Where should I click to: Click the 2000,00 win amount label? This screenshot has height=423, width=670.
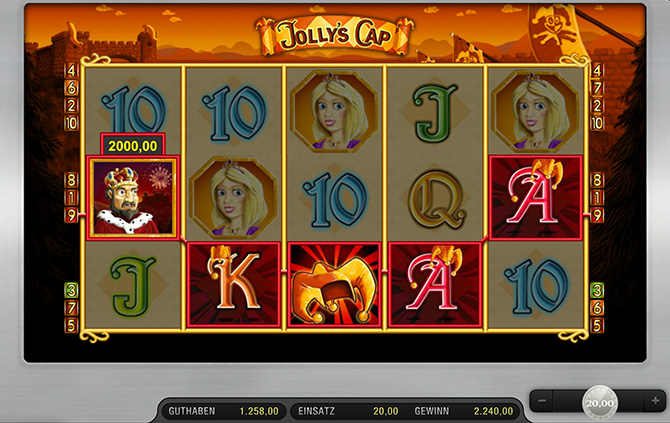[133, 146]
